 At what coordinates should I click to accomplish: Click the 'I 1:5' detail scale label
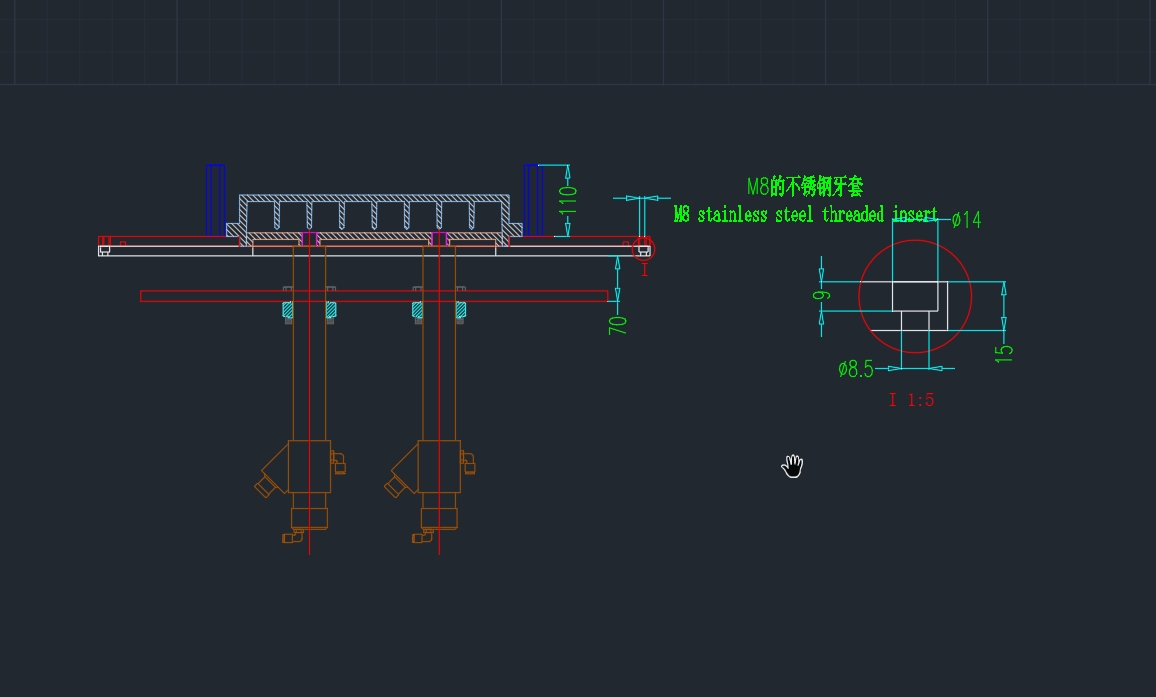(911, 400)
